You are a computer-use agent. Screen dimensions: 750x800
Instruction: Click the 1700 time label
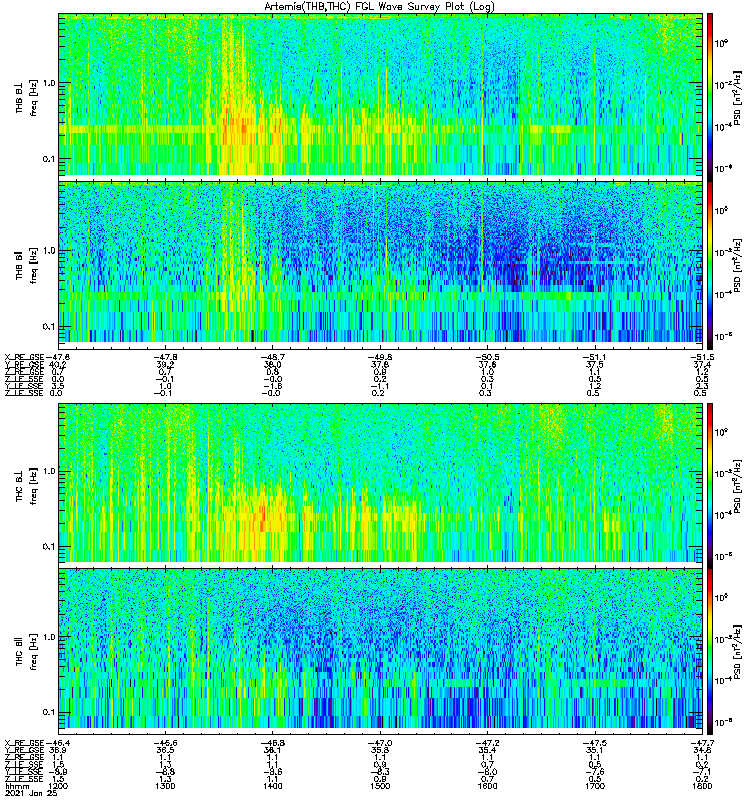coord(594,786)
